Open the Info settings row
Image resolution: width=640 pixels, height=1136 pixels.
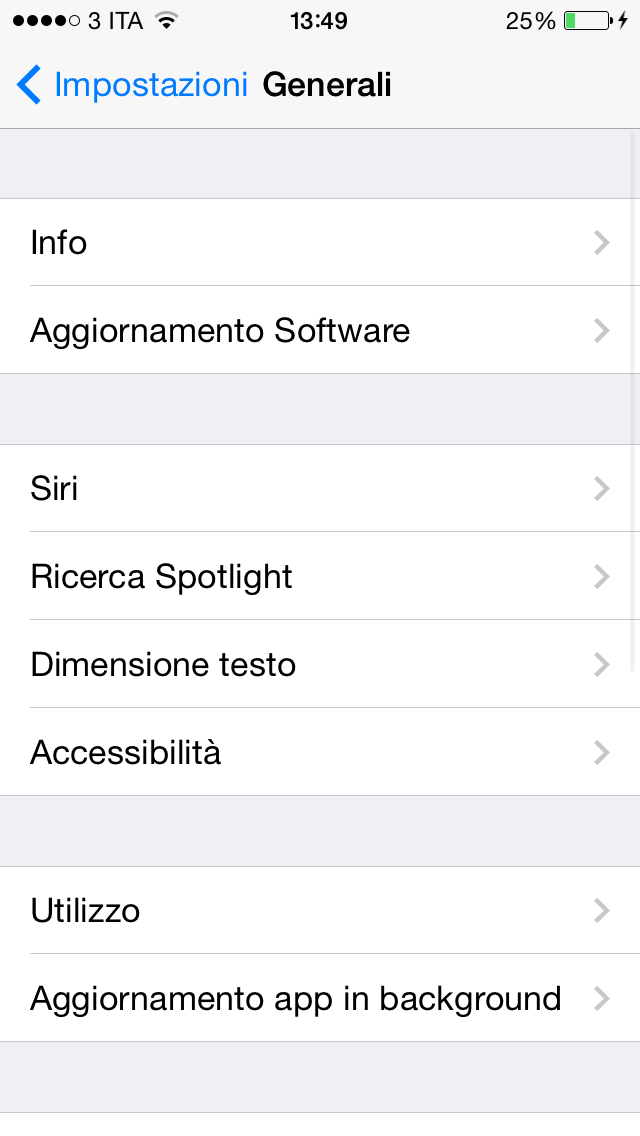pyautogui.click(x=300, y=243)
